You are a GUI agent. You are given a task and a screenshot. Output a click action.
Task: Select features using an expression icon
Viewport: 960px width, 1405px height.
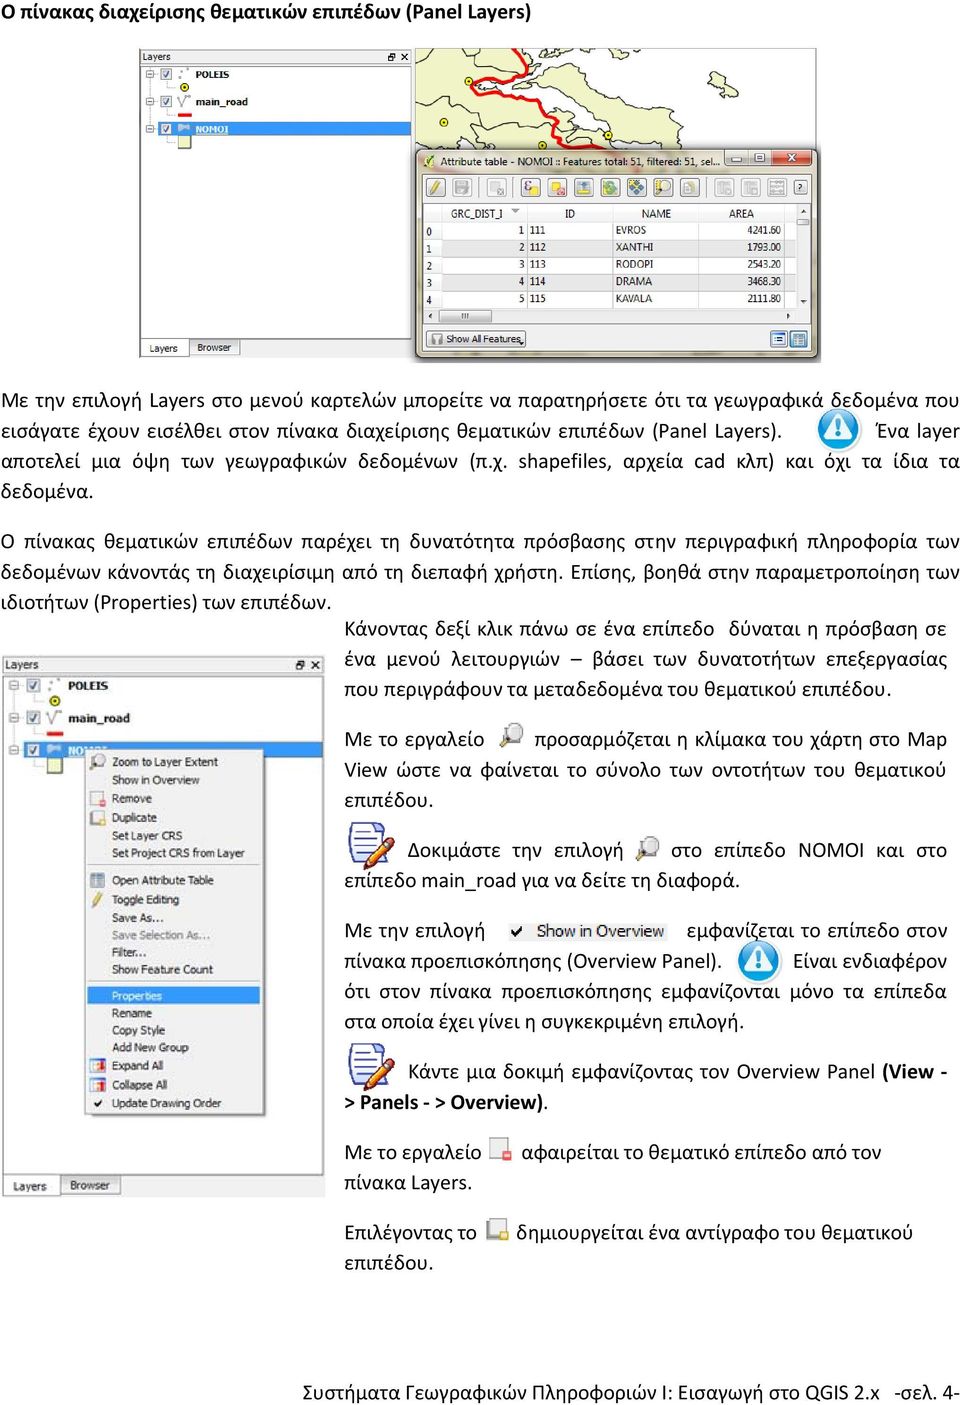click(530, 187)
